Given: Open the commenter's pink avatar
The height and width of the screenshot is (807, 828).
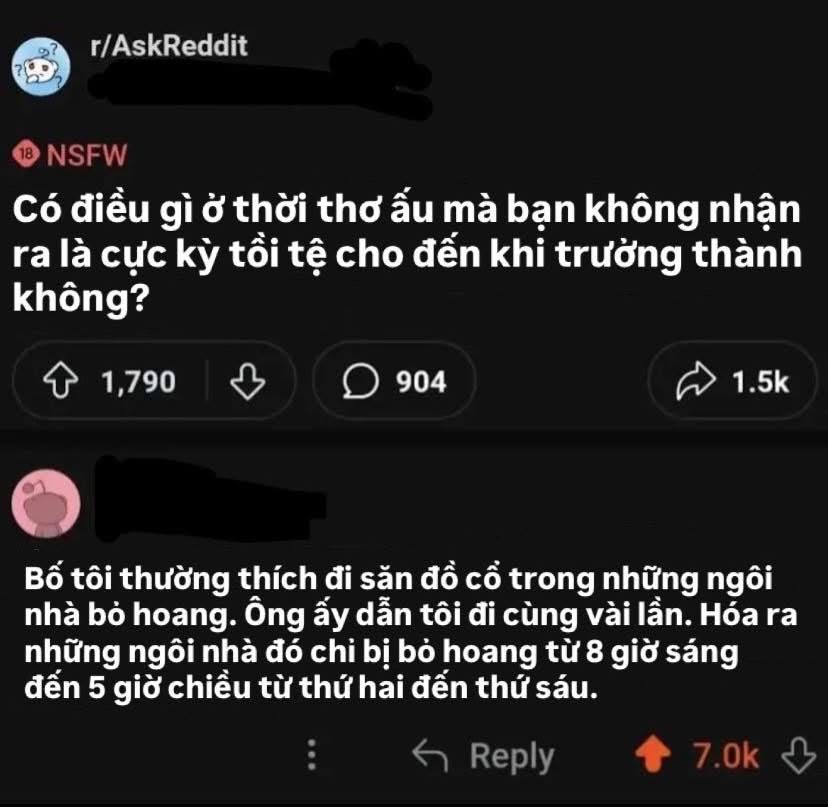Looking at the screenshot, I should click(46, 503).
